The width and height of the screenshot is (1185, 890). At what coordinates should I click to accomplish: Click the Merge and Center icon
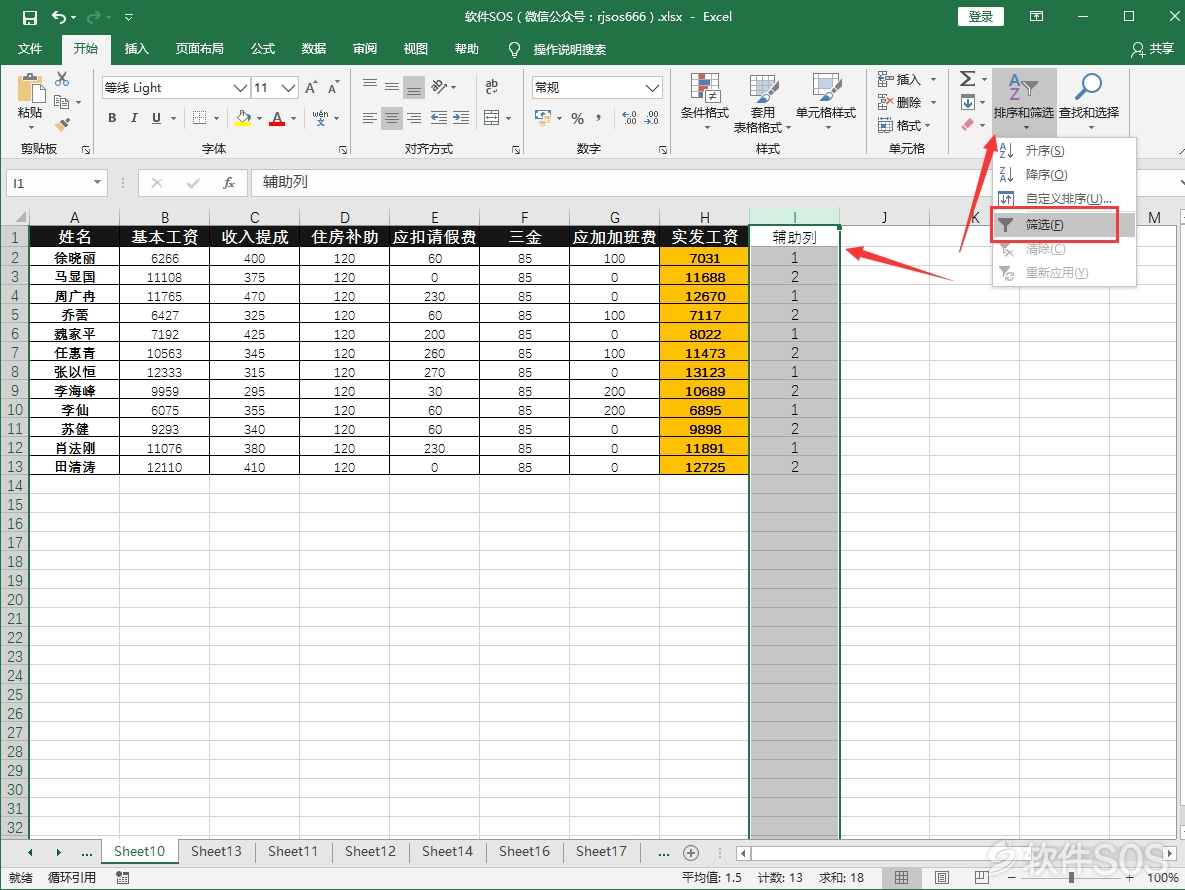[x=491, y=118]
